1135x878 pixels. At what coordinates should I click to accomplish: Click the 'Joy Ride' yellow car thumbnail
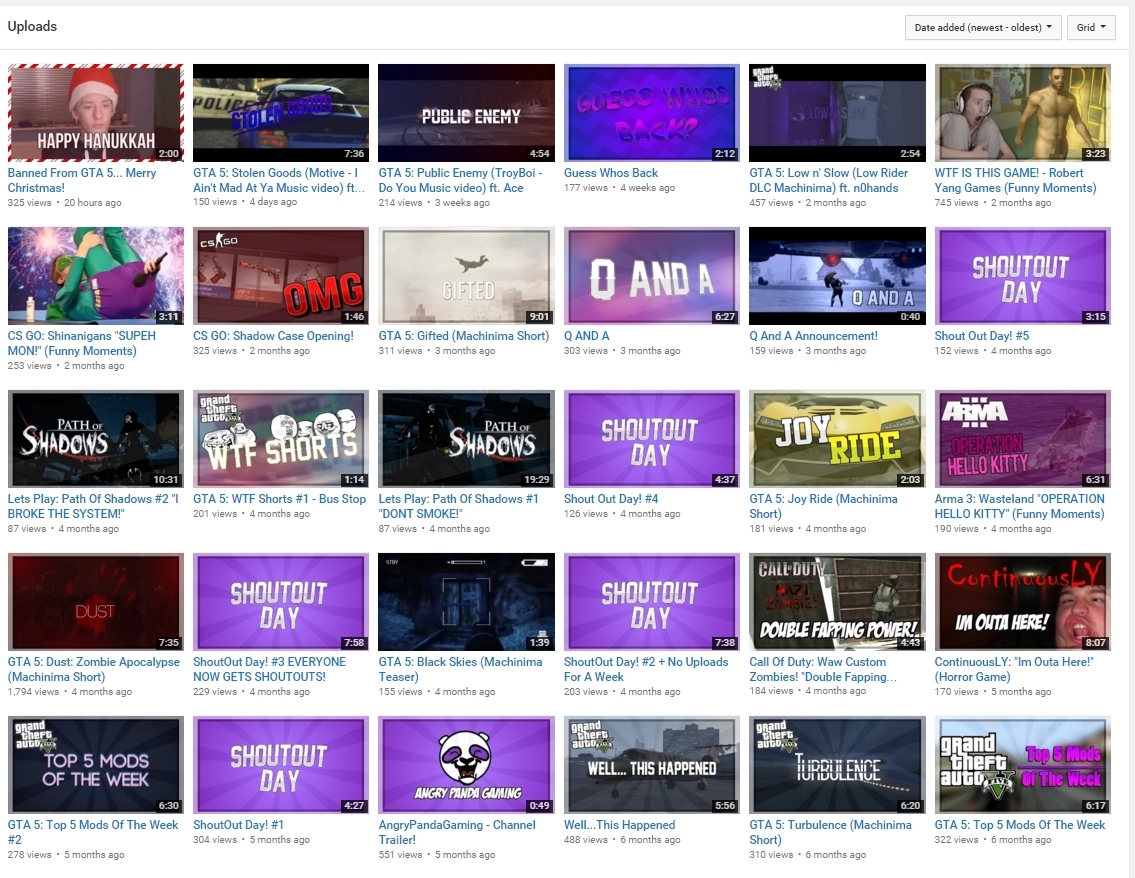click(837, 439)
